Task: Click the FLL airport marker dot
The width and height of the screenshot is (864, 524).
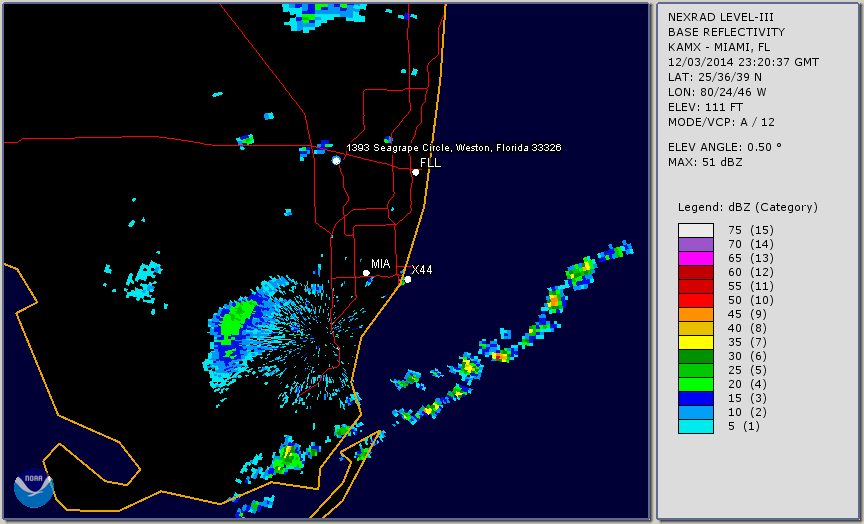Action: point(415,172)
